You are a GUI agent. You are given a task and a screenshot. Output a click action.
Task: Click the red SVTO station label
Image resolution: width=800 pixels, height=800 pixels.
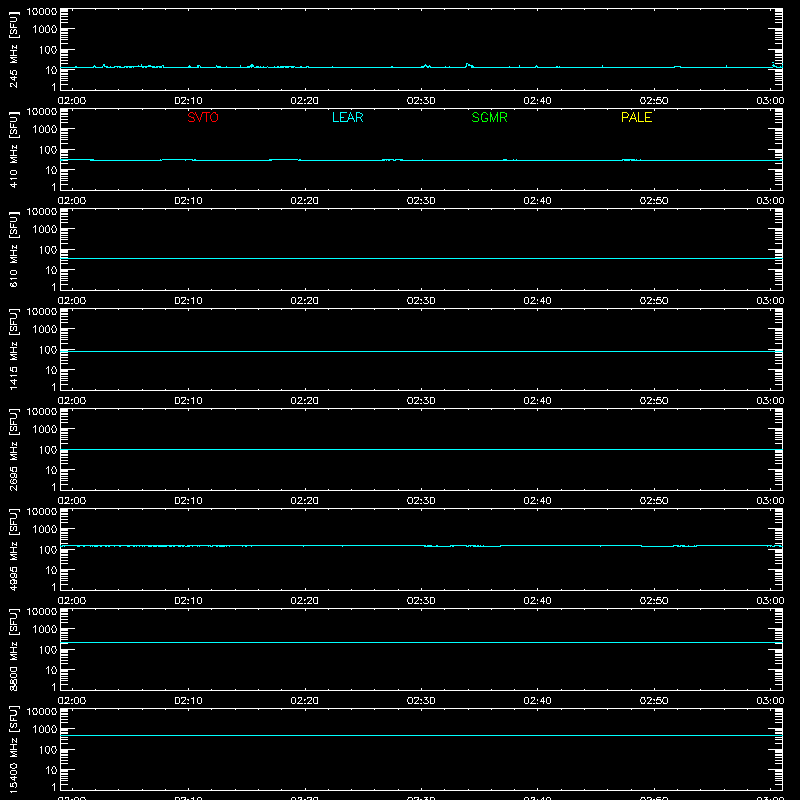click(x=203, y=117)
